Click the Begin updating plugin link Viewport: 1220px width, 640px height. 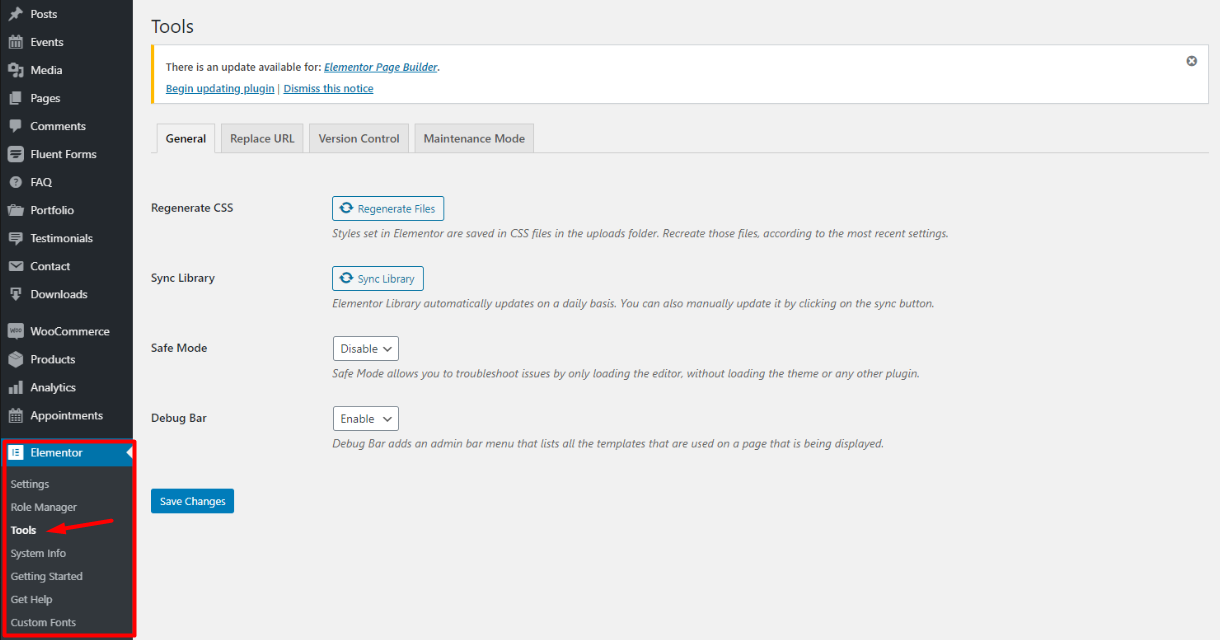[220, 89]
